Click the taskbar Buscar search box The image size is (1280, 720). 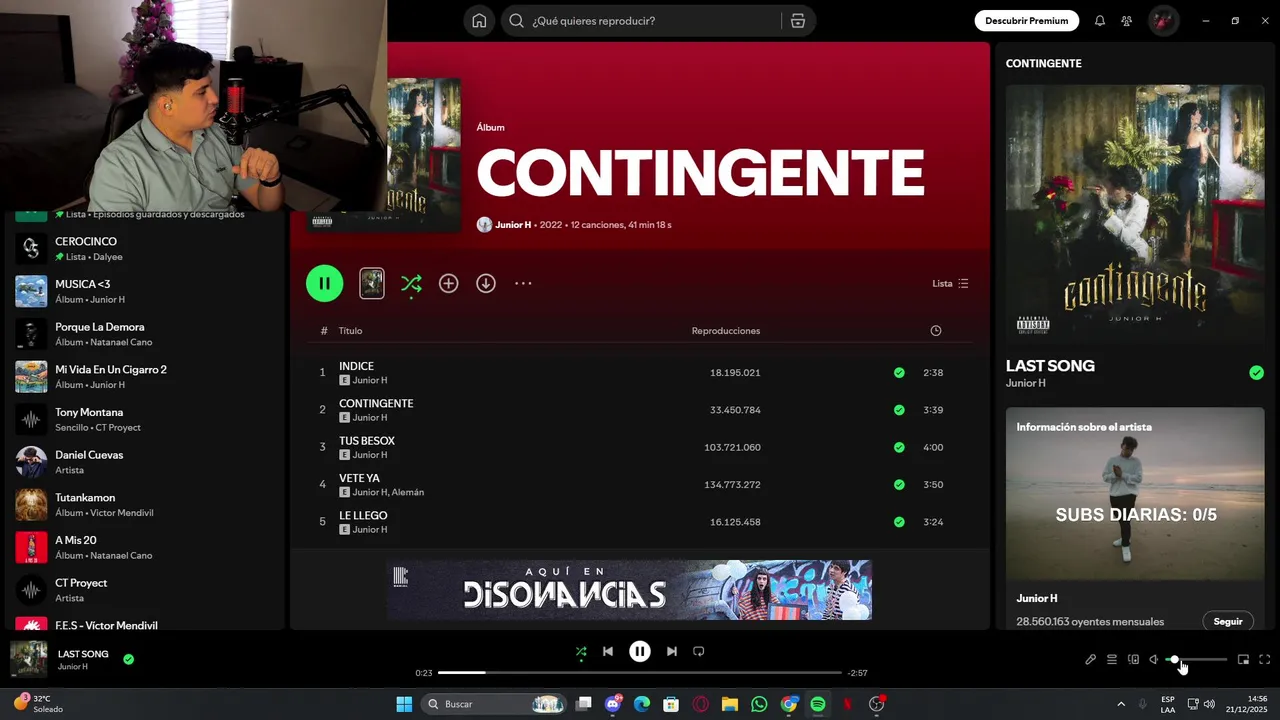click(x=496, y=705)
